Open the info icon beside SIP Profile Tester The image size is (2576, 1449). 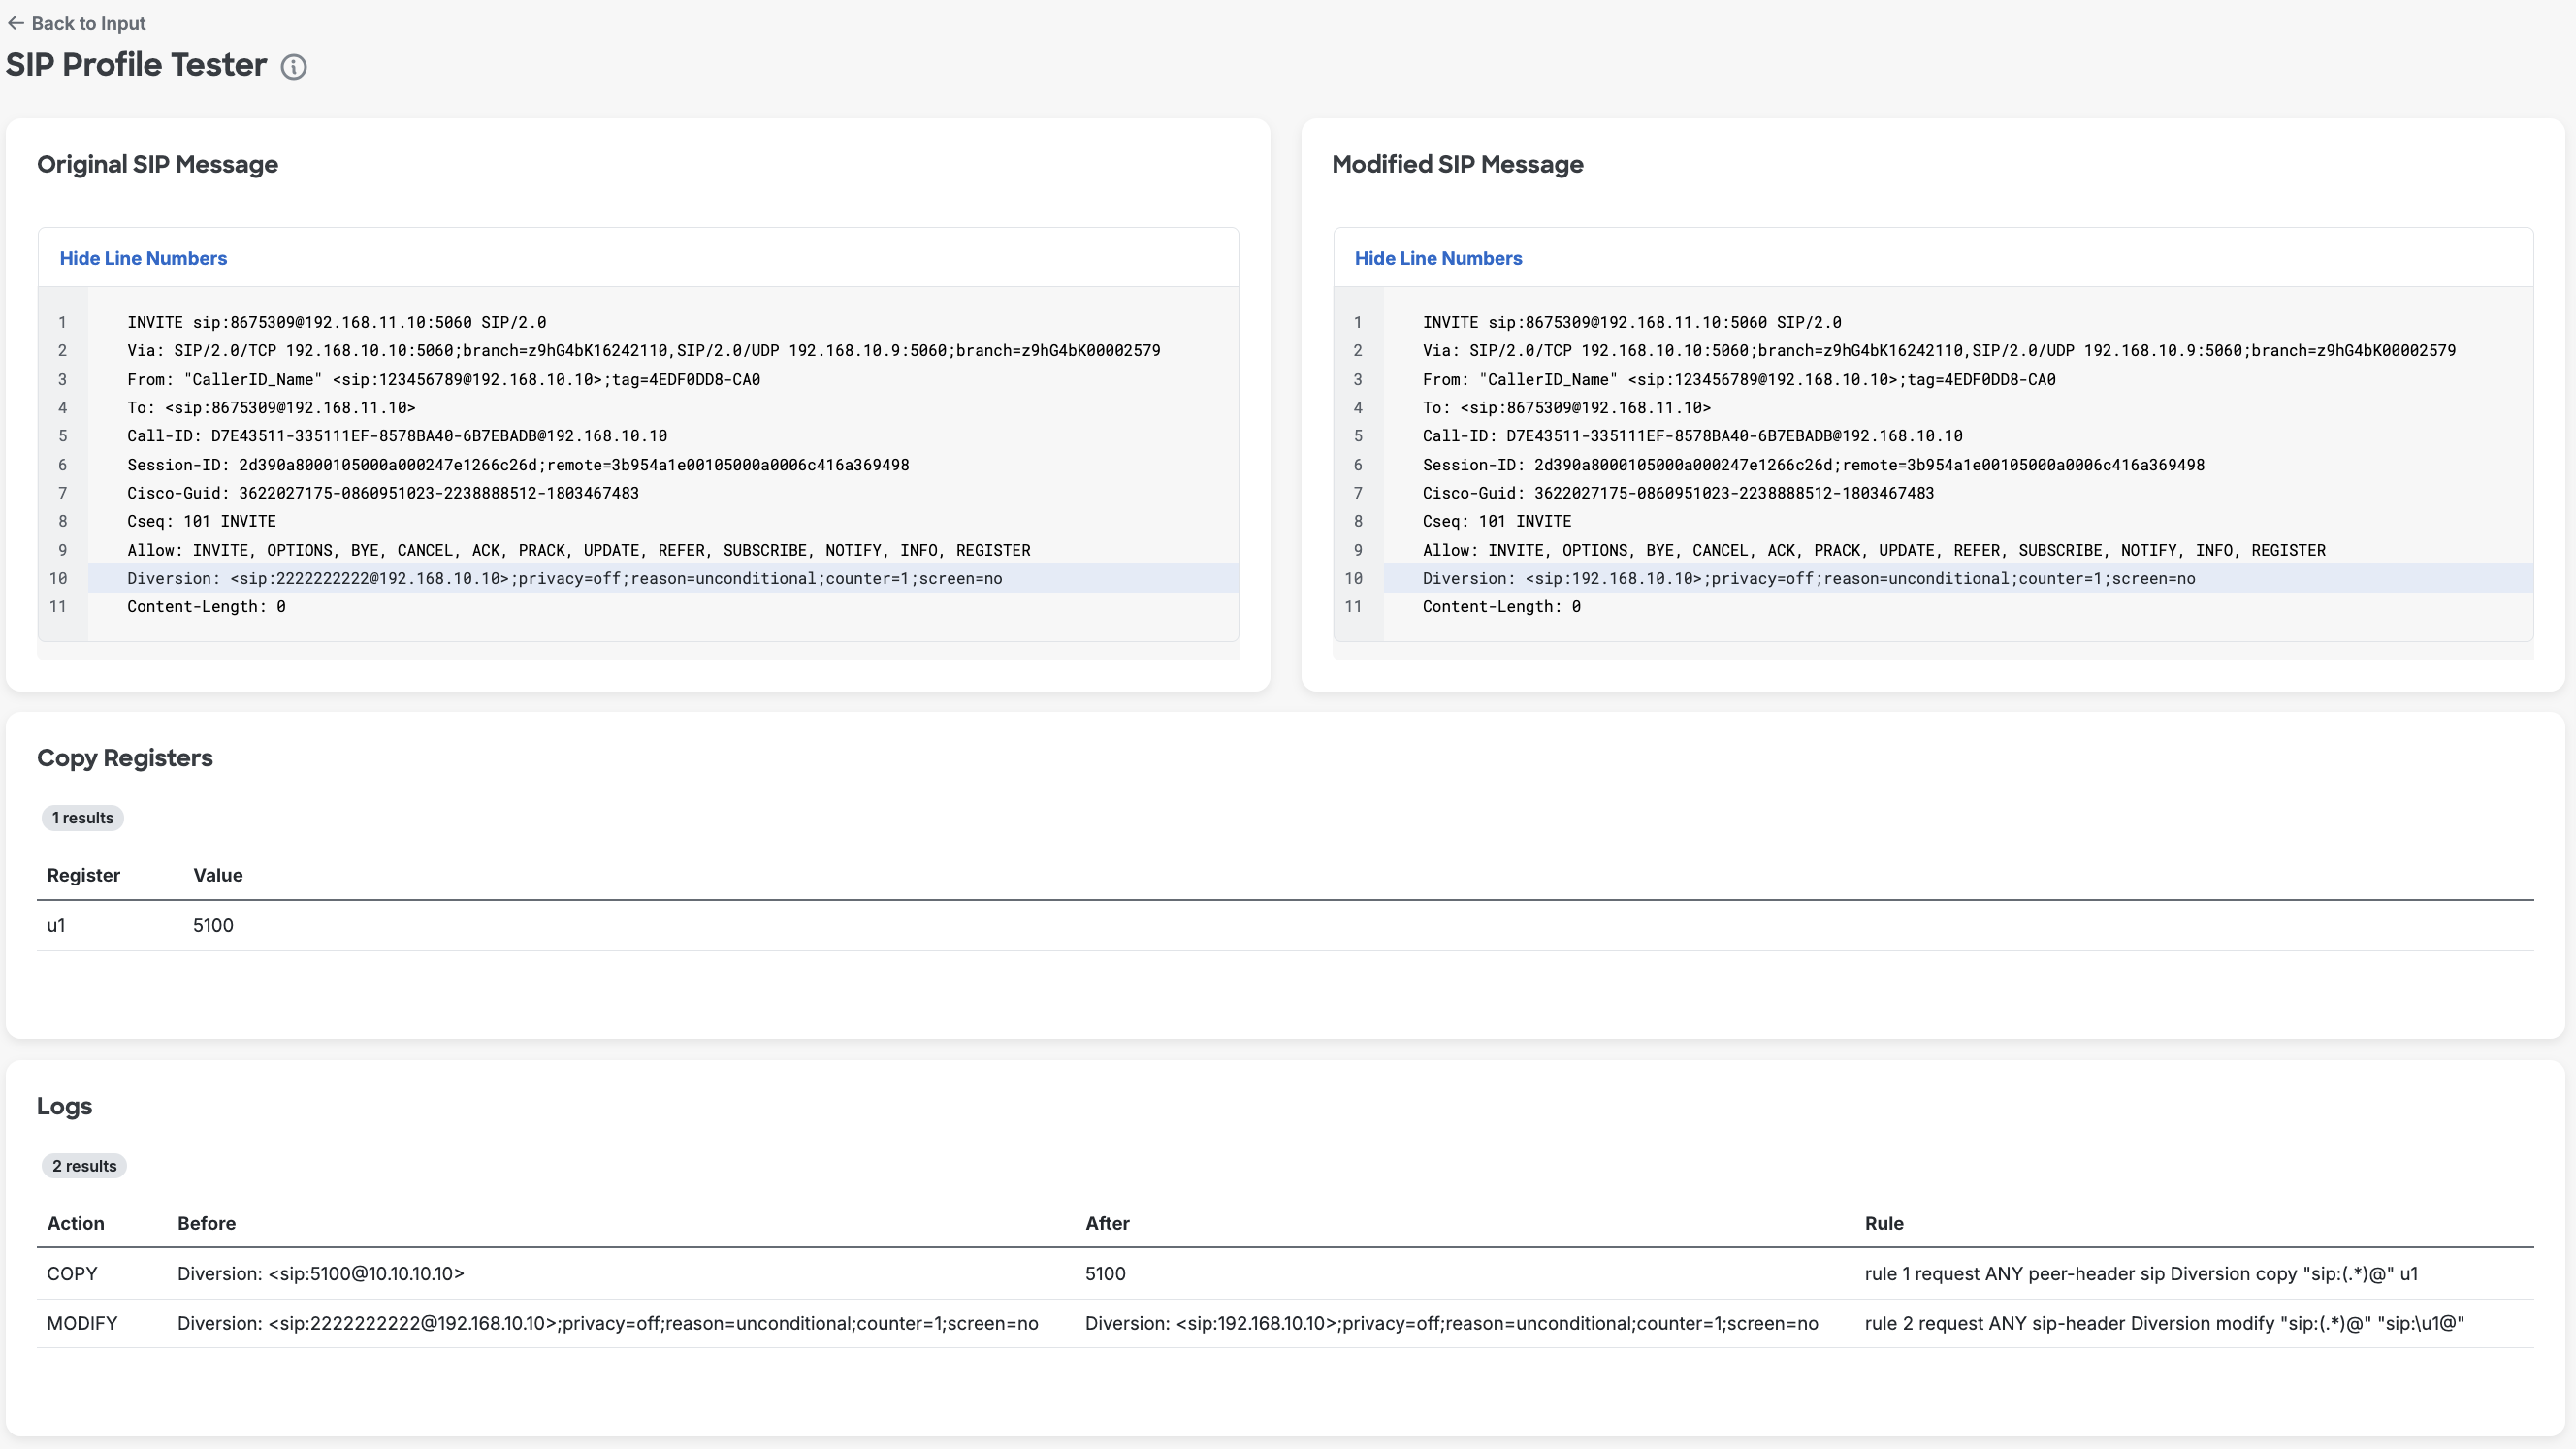point(293,67)
